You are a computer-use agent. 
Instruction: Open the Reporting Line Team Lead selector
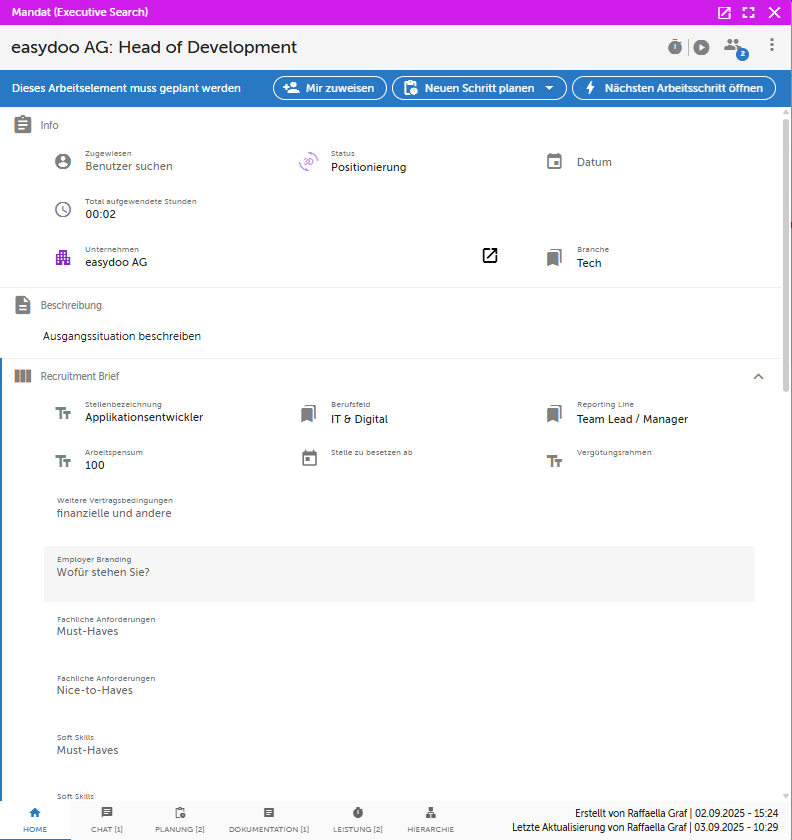pos(632,419)
